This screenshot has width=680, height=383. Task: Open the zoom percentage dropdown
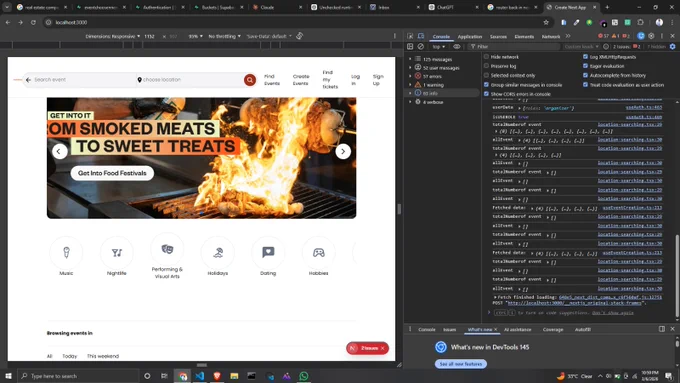tap(196, 36)
